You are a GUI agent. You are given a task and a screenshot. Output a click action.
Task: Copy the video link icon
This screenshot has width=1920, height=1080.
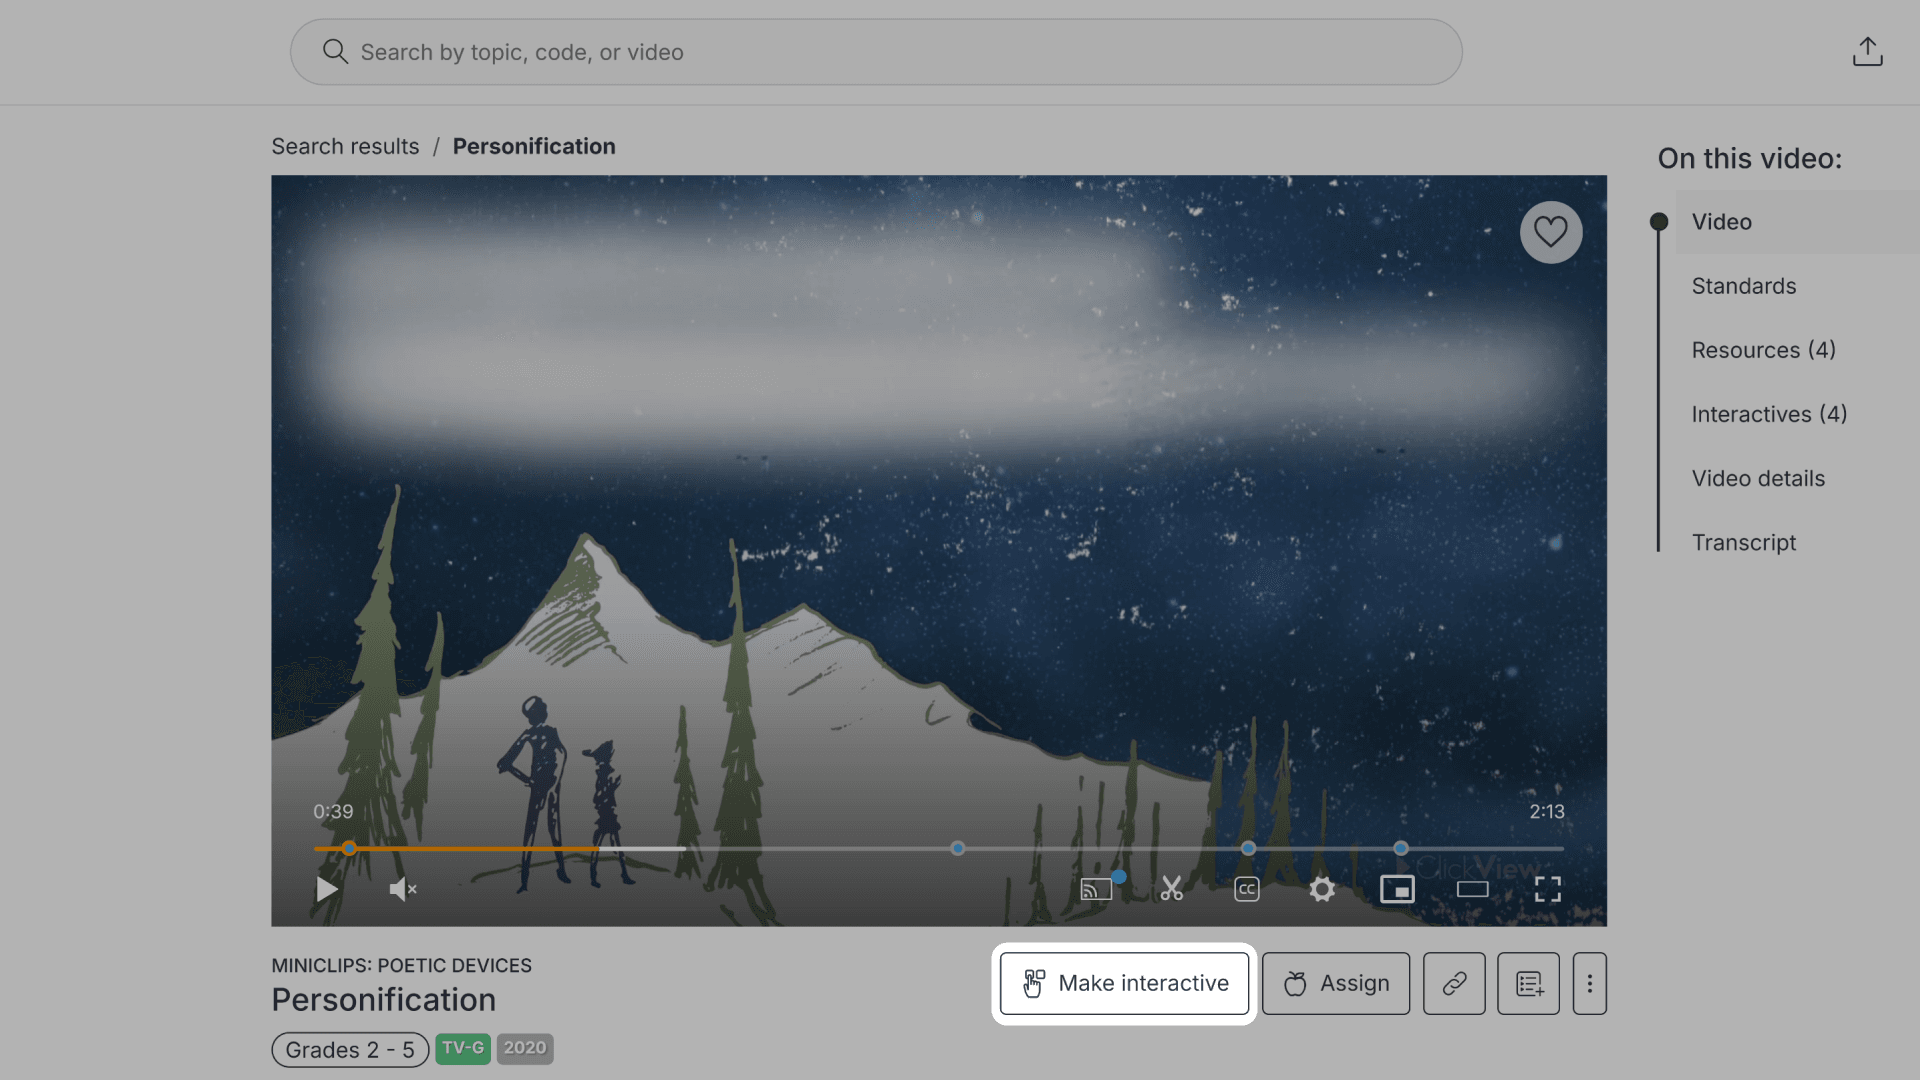[x=1453, y=983]
